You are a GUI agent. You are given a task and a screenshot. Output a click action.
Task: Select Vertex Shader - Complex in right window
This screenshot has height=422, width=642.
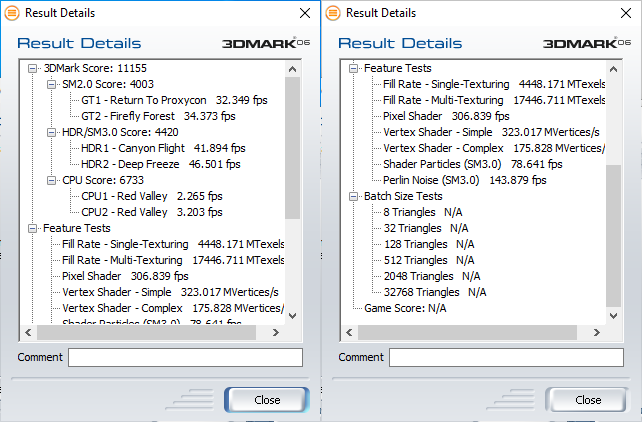point(494,148)
